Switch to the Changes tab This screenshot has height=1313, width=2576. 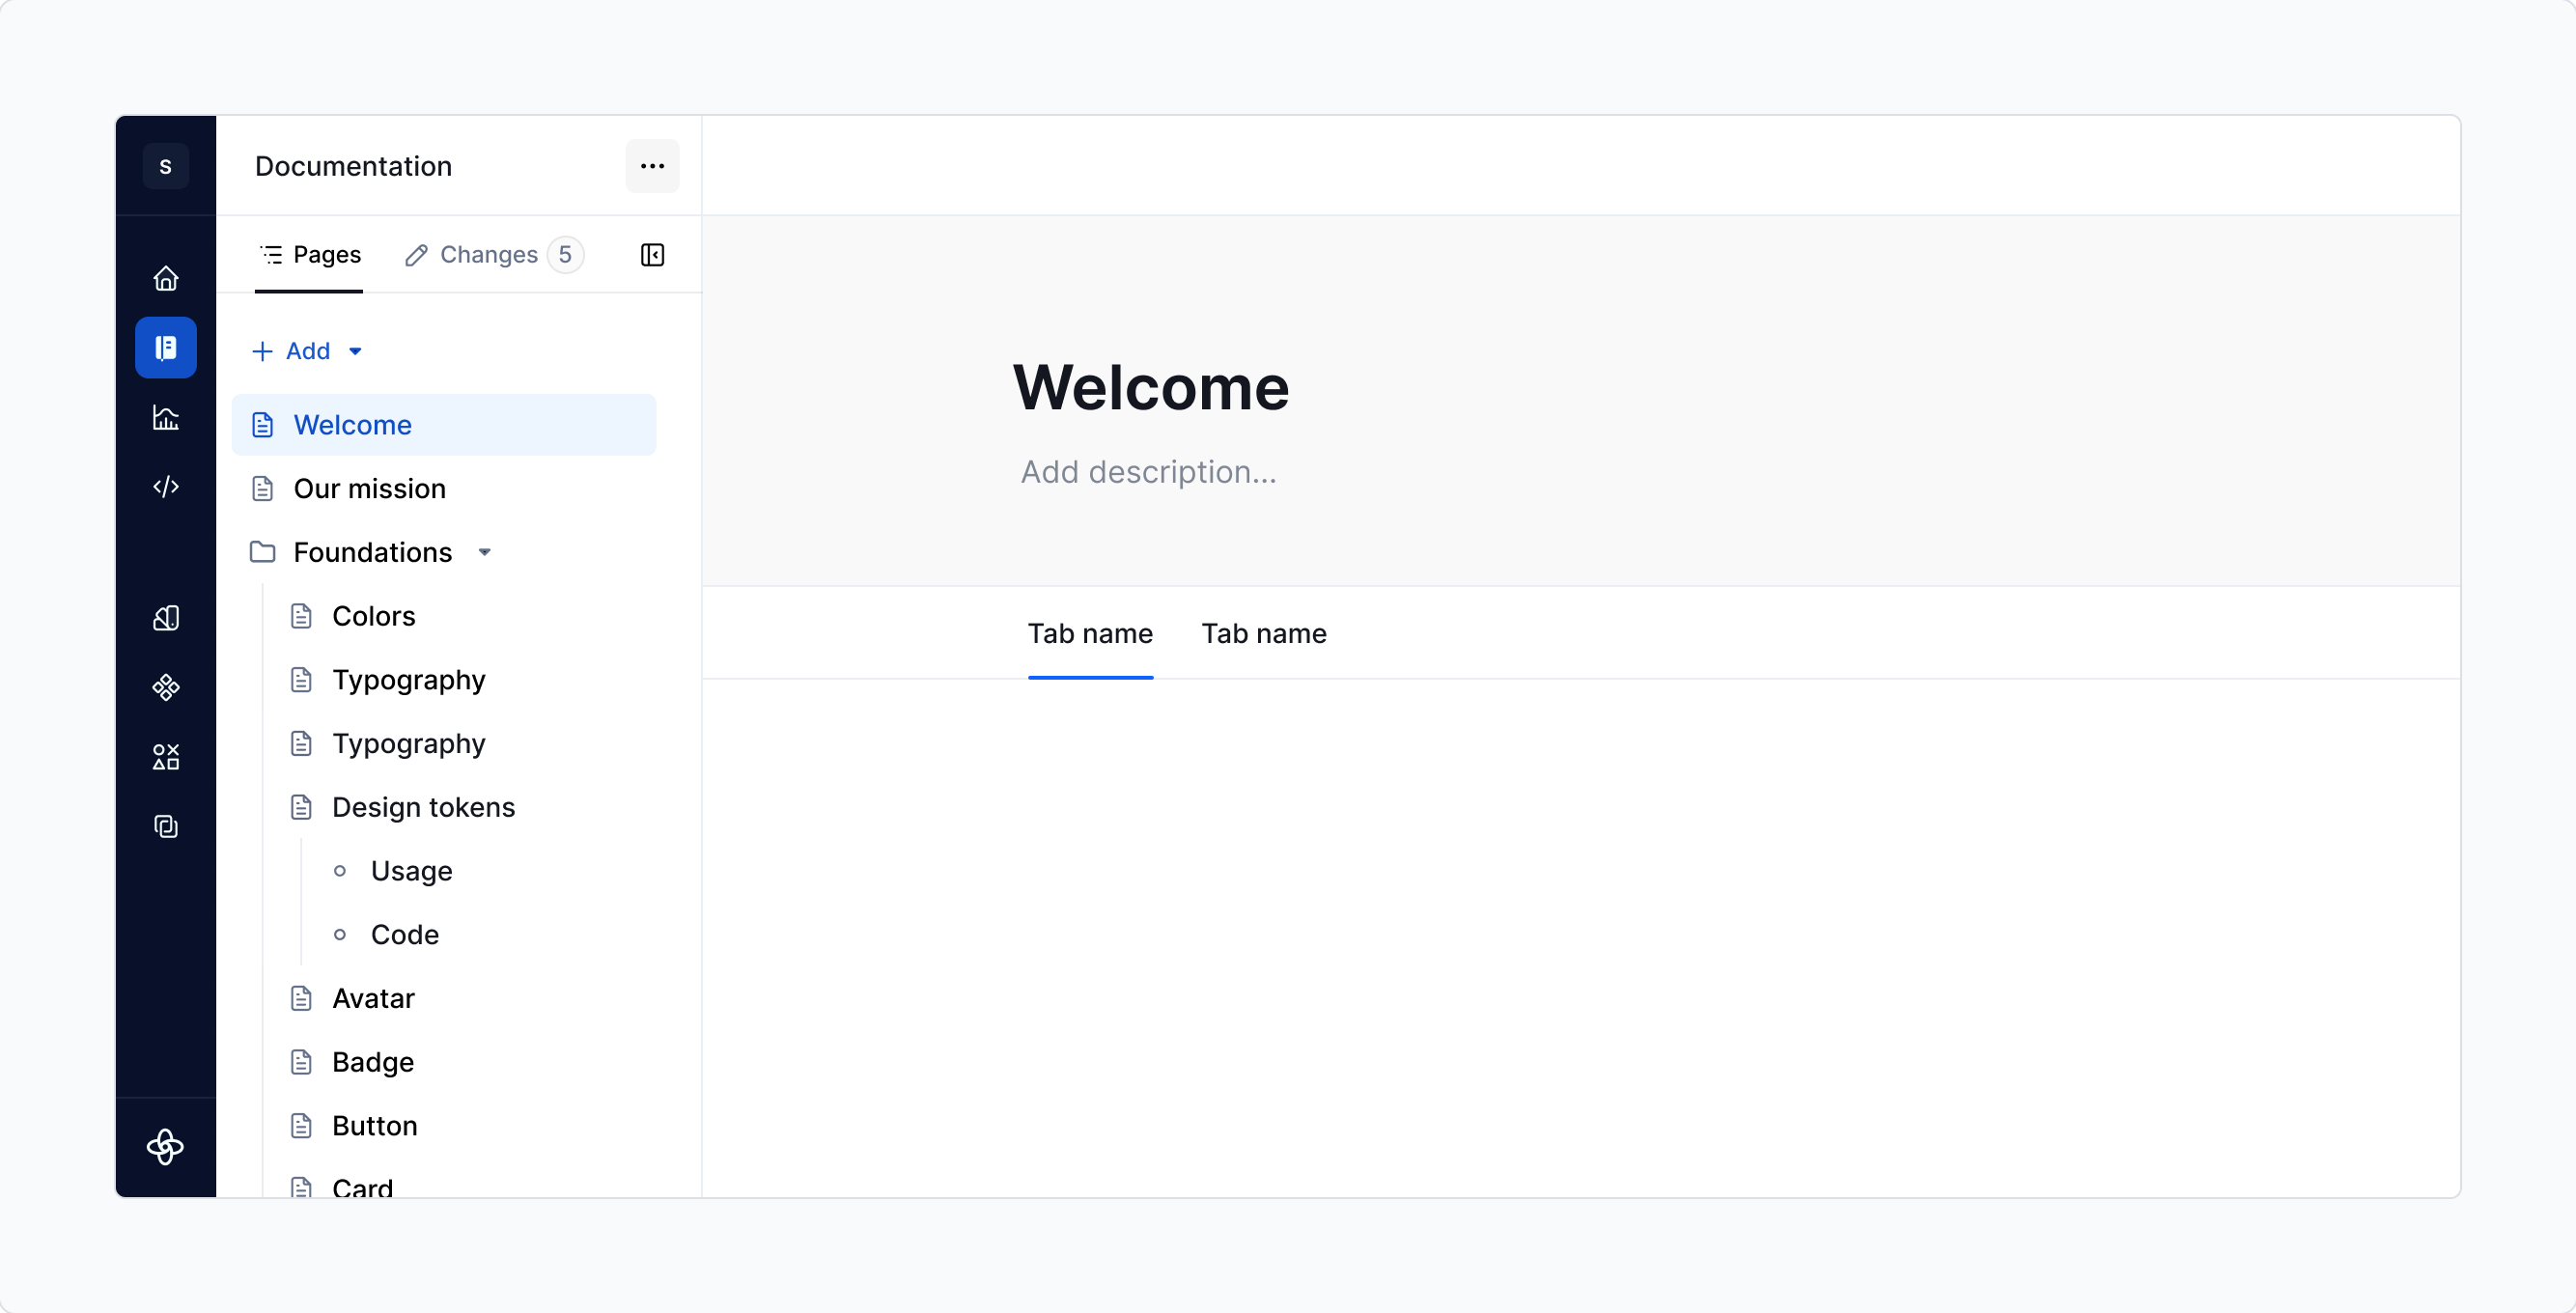[x=490, y=255]
